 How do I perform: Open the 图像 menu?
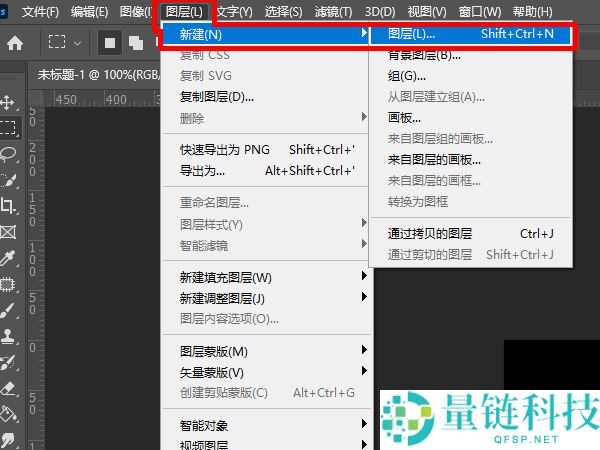point(135,12)
